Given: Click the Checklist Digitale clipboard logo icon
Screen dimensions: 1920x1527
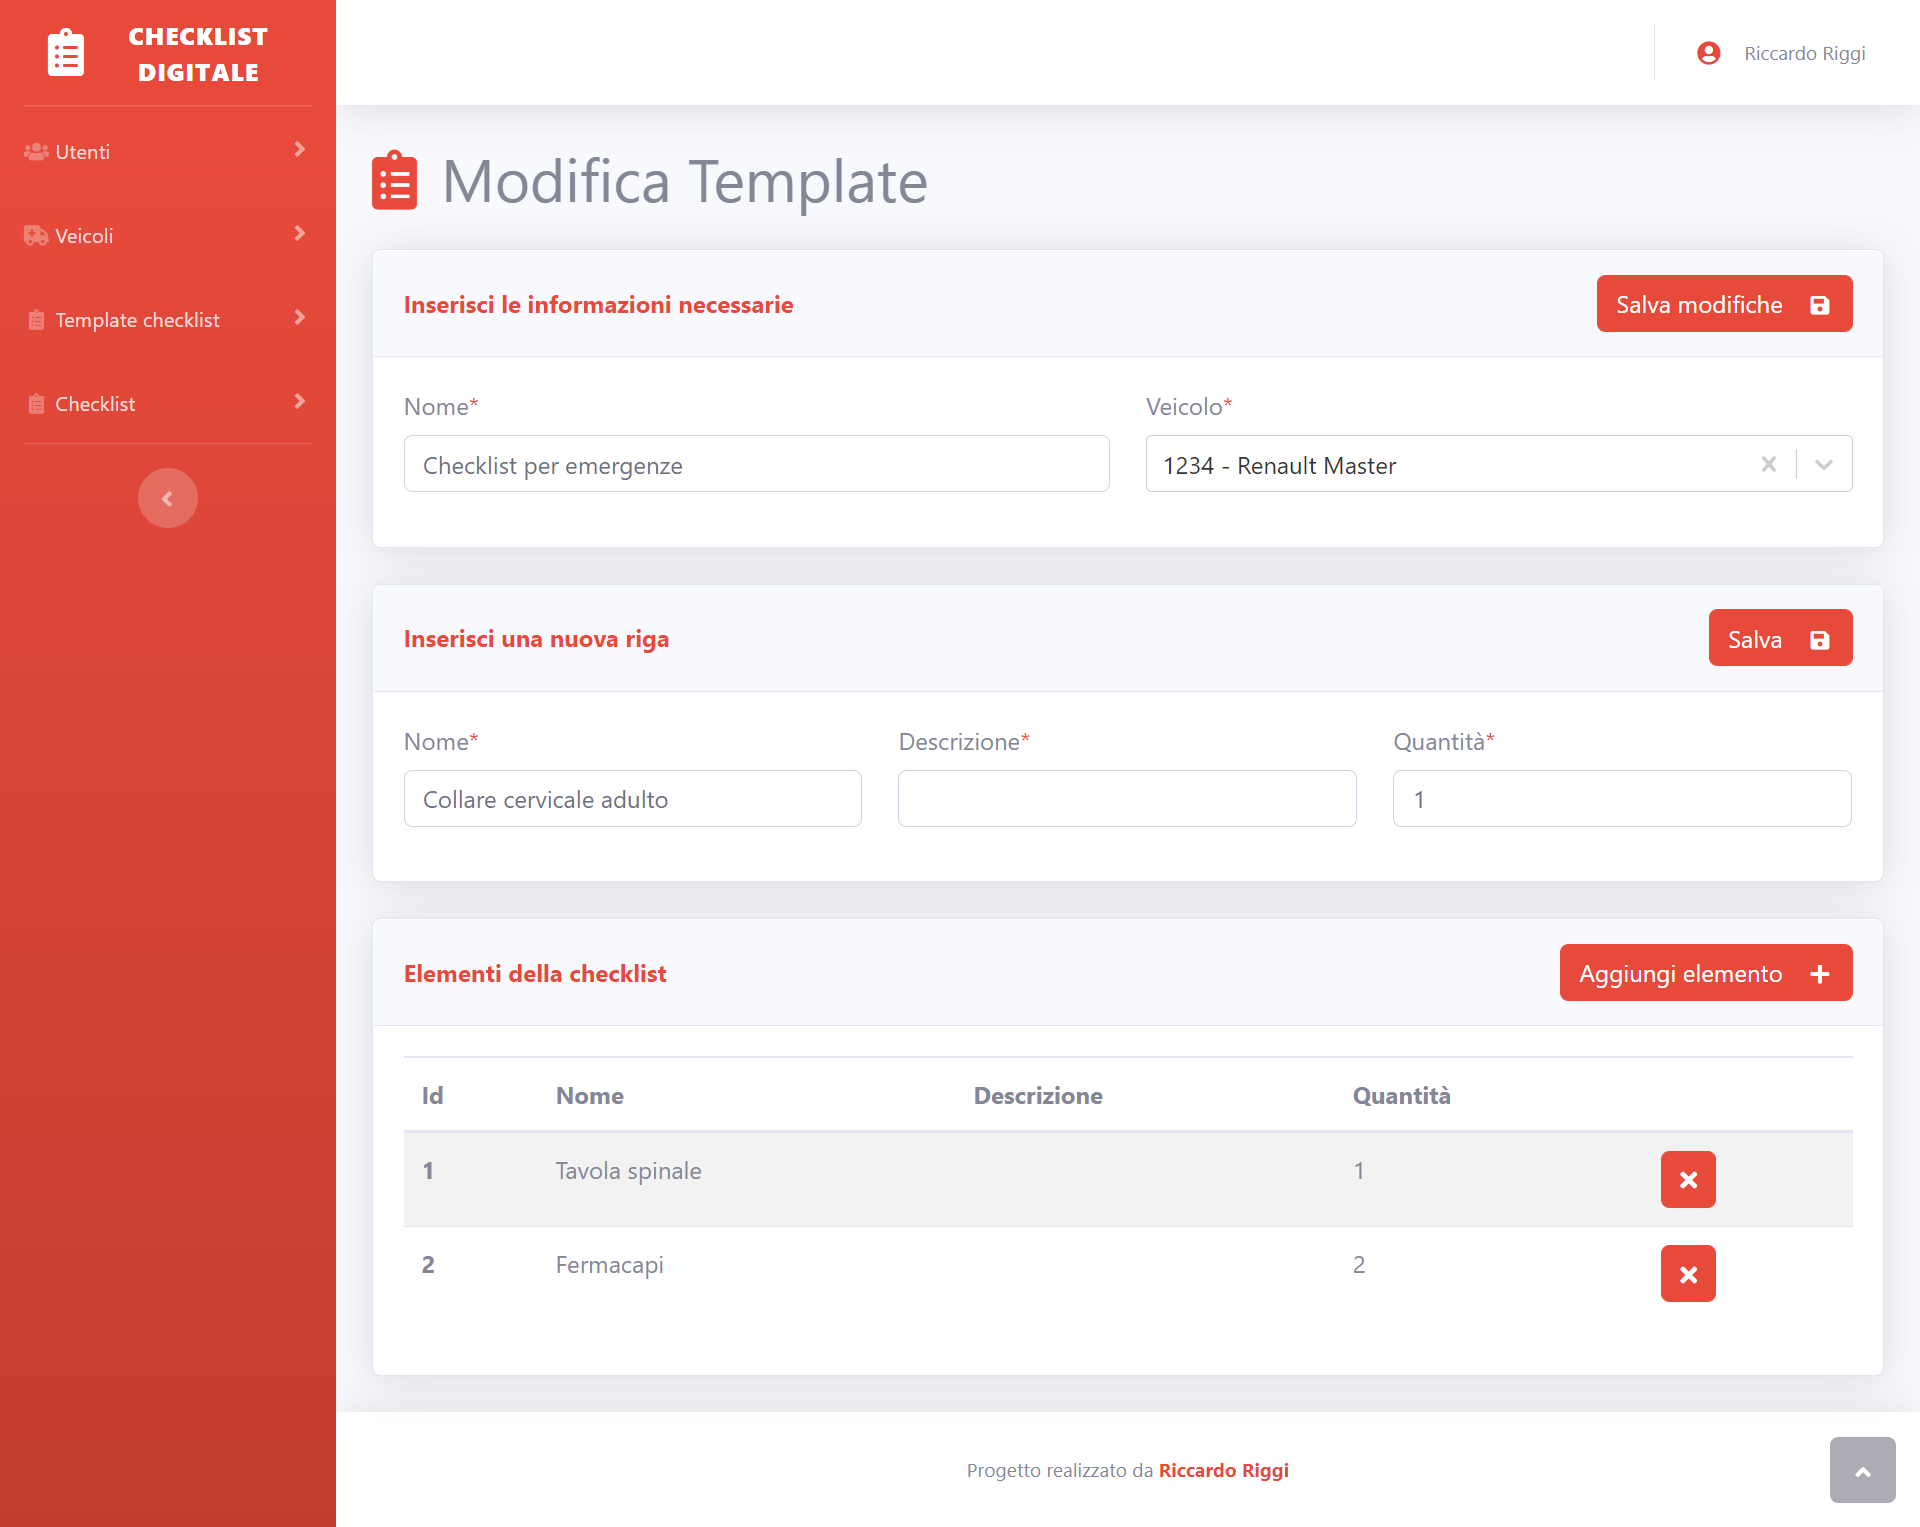Looking at the screenshot, I should pos(66,53).
